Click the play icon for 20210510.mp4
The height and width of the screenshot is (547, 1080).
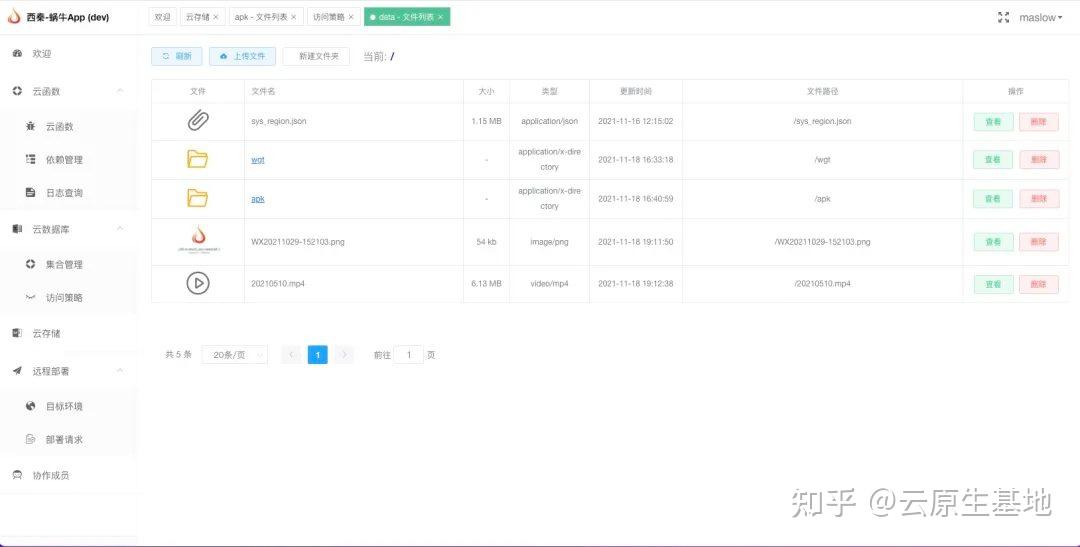click(x=198, y=283)
